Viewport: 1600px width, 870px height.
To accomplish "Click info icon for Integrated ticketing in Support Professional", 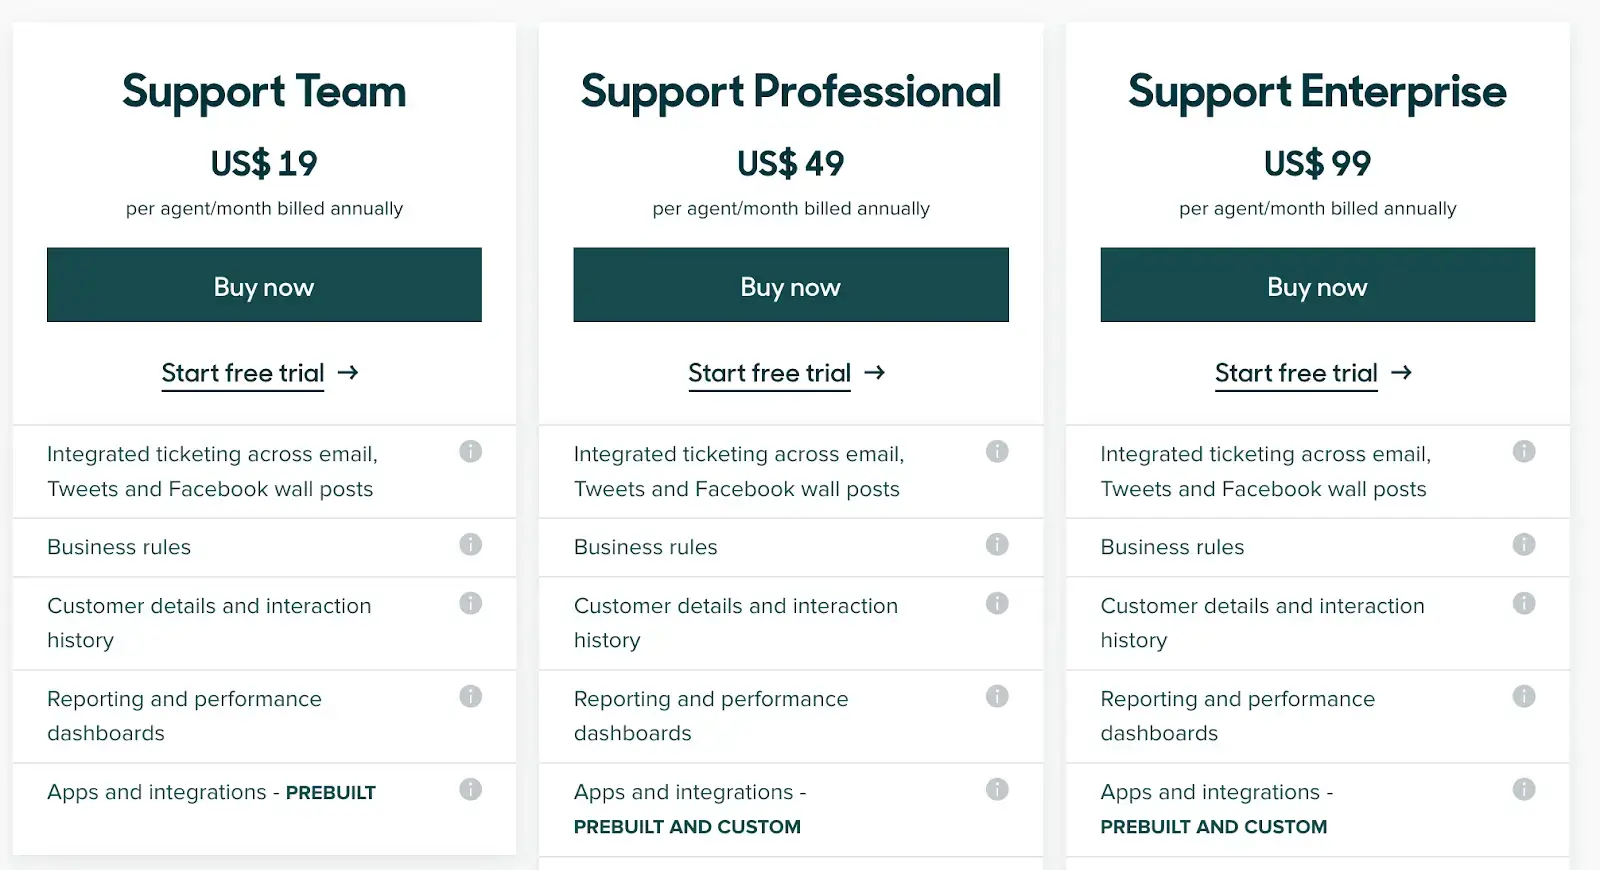I will pos(997,451).
